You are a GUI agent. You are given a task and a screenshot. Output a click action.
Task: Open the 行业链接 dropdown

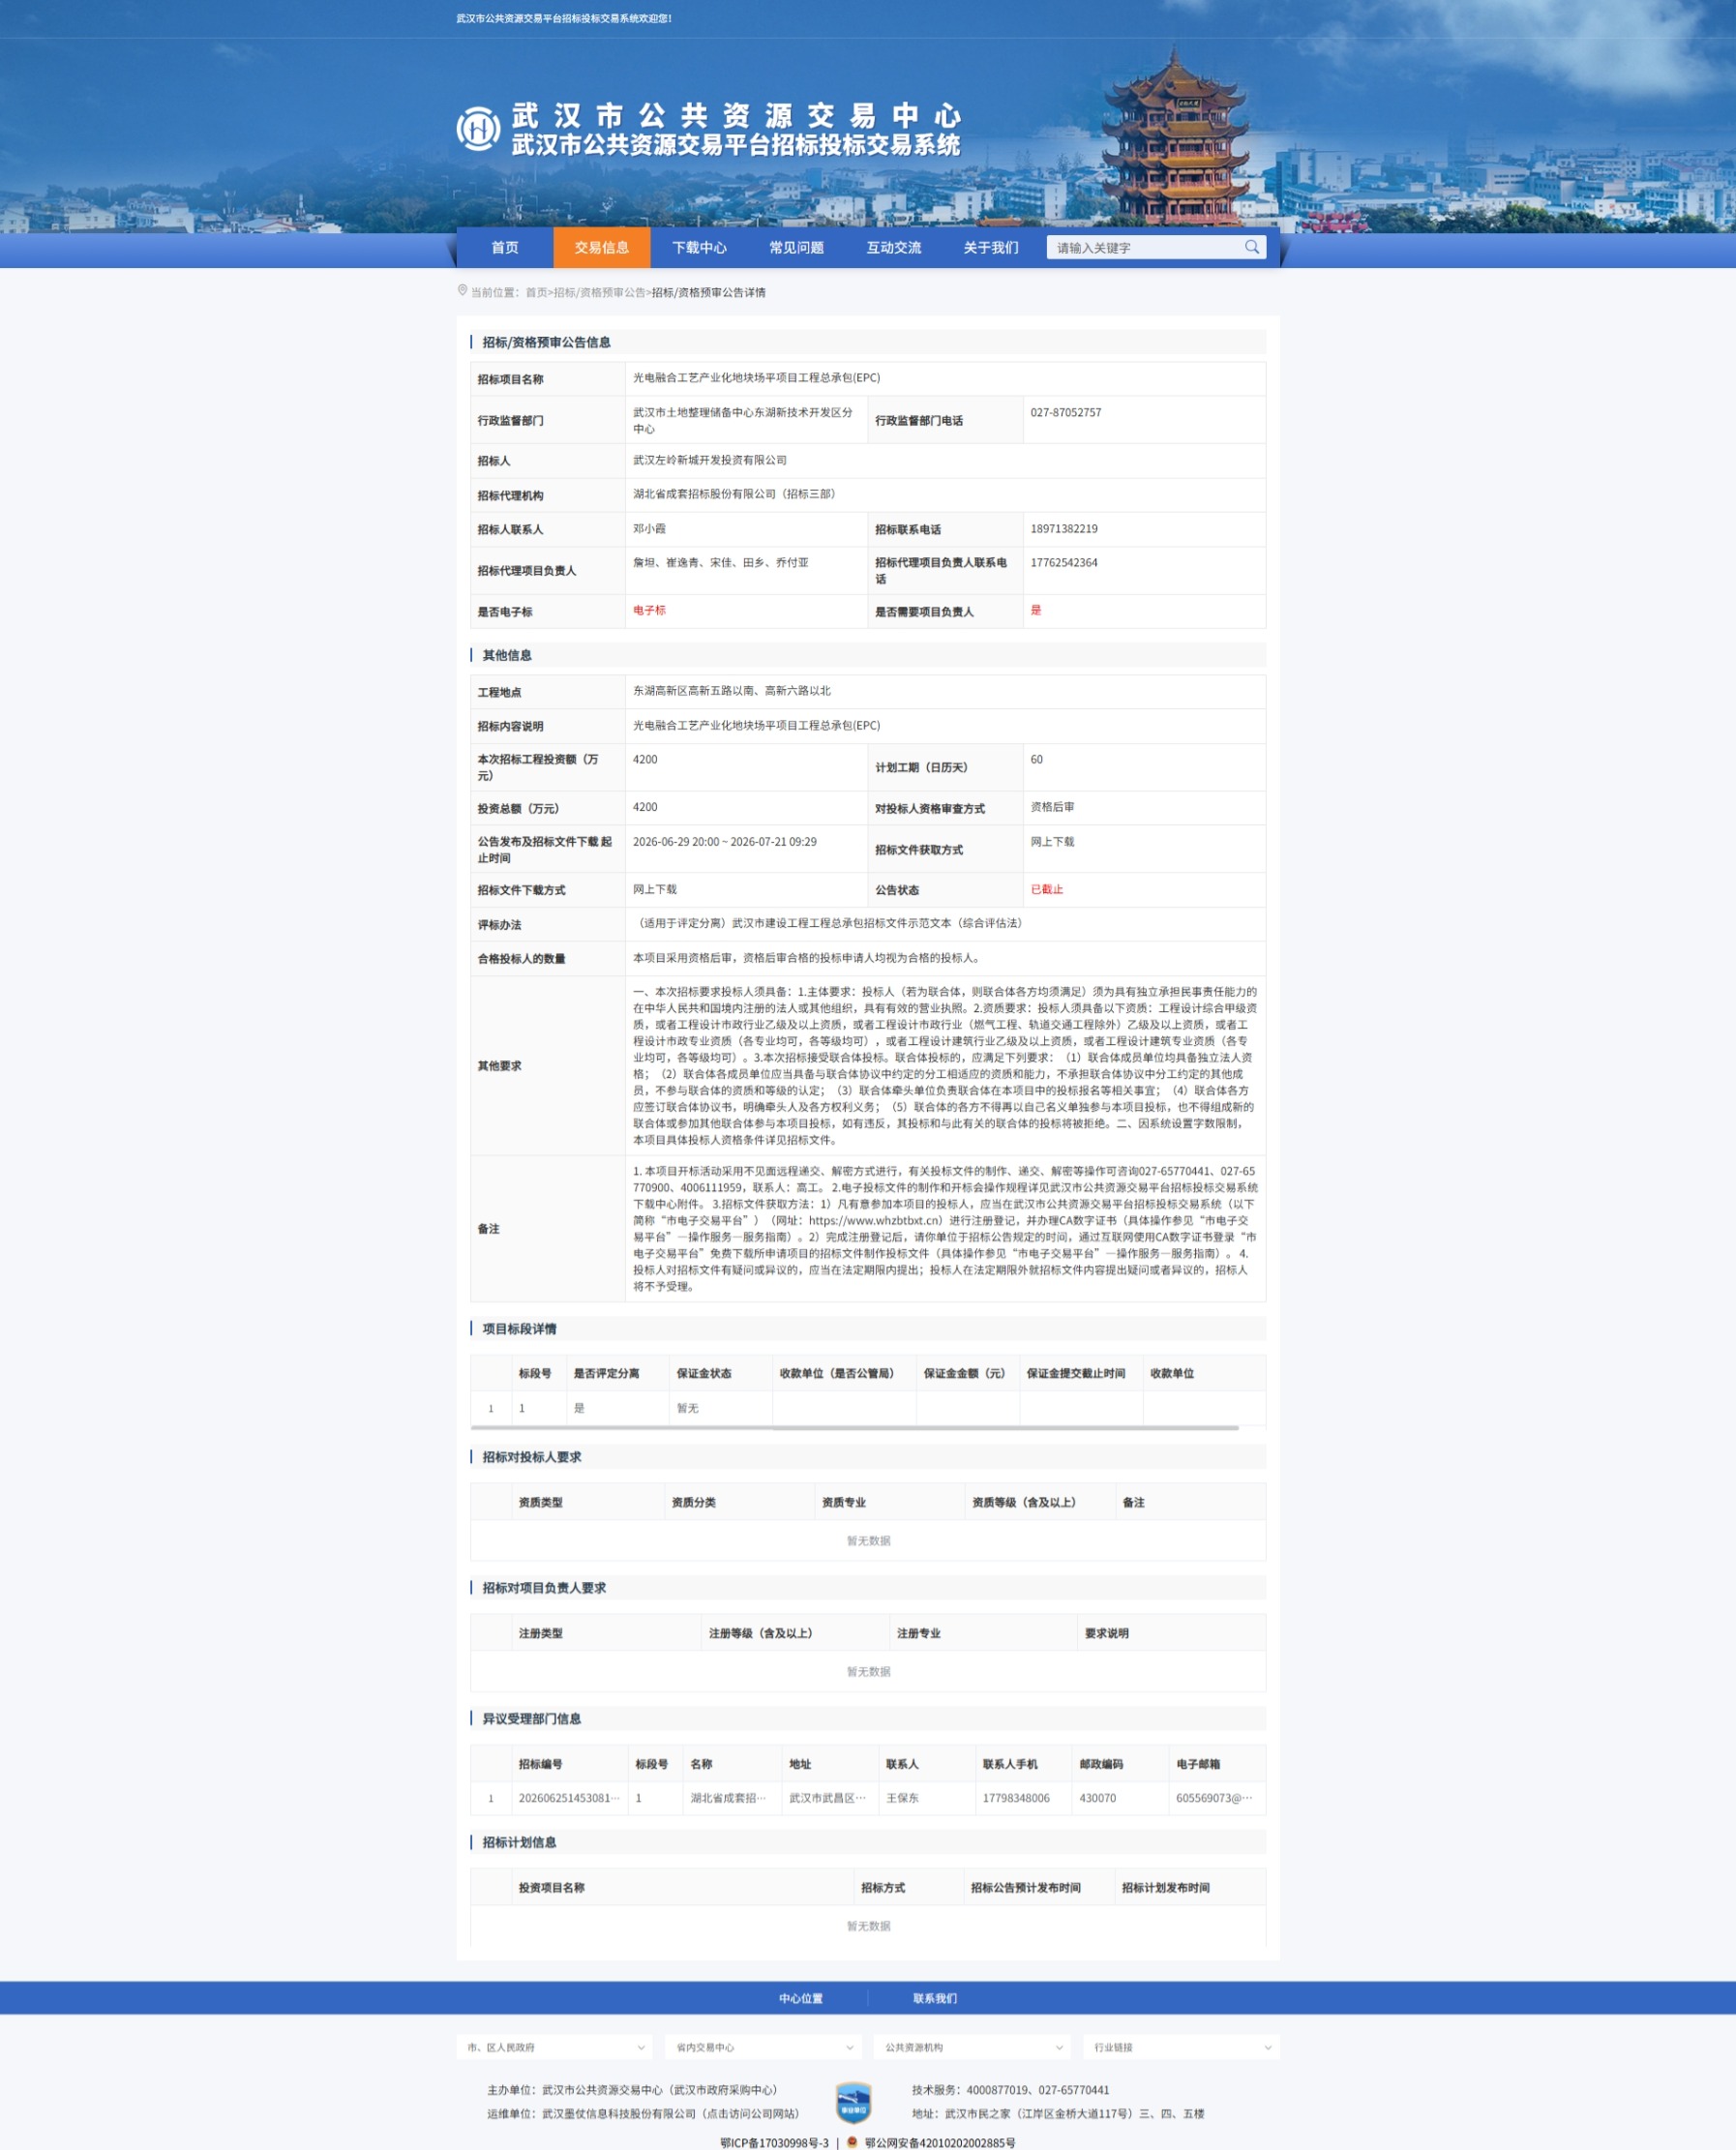coord(1181,2047)
